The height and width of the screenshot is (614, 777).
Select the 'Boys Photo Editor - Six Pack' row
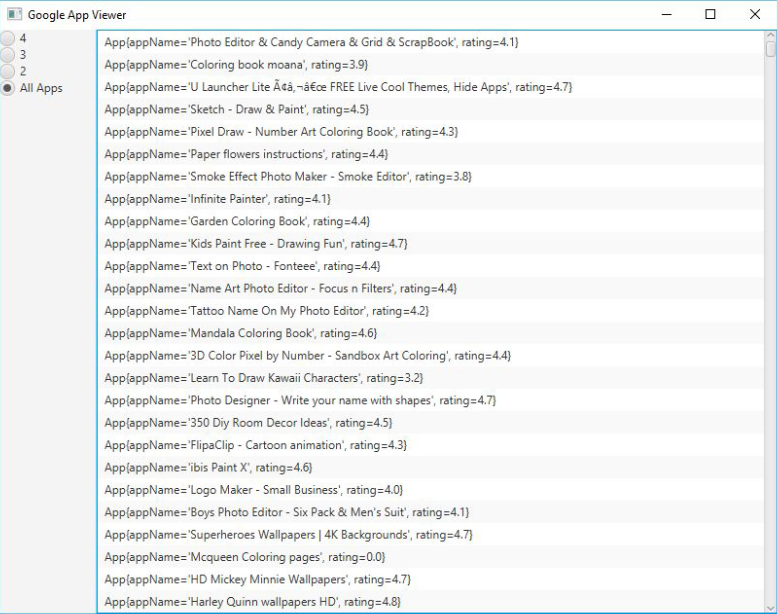pyautogui.click(x=431, y=512)
